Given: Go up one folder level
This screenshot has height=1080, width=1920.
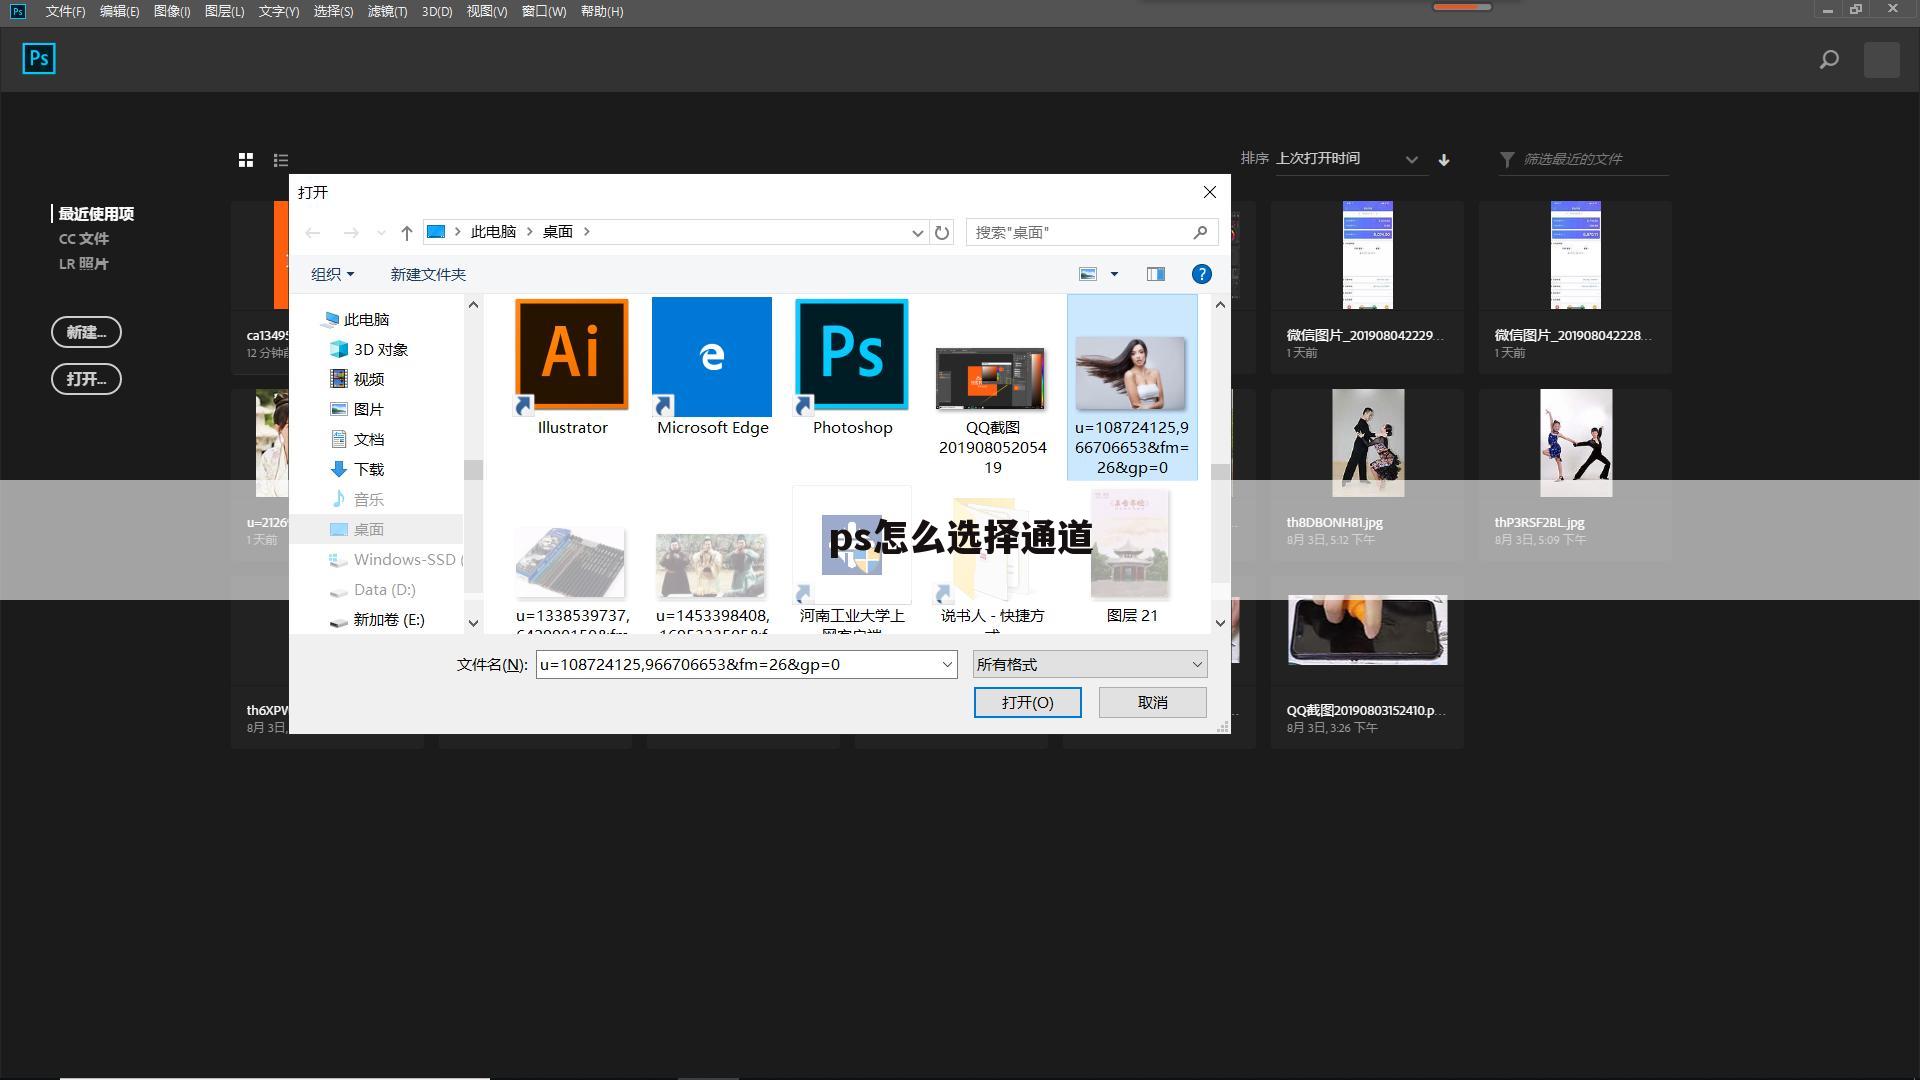Looking at the screenshot, I should point(407,232).
